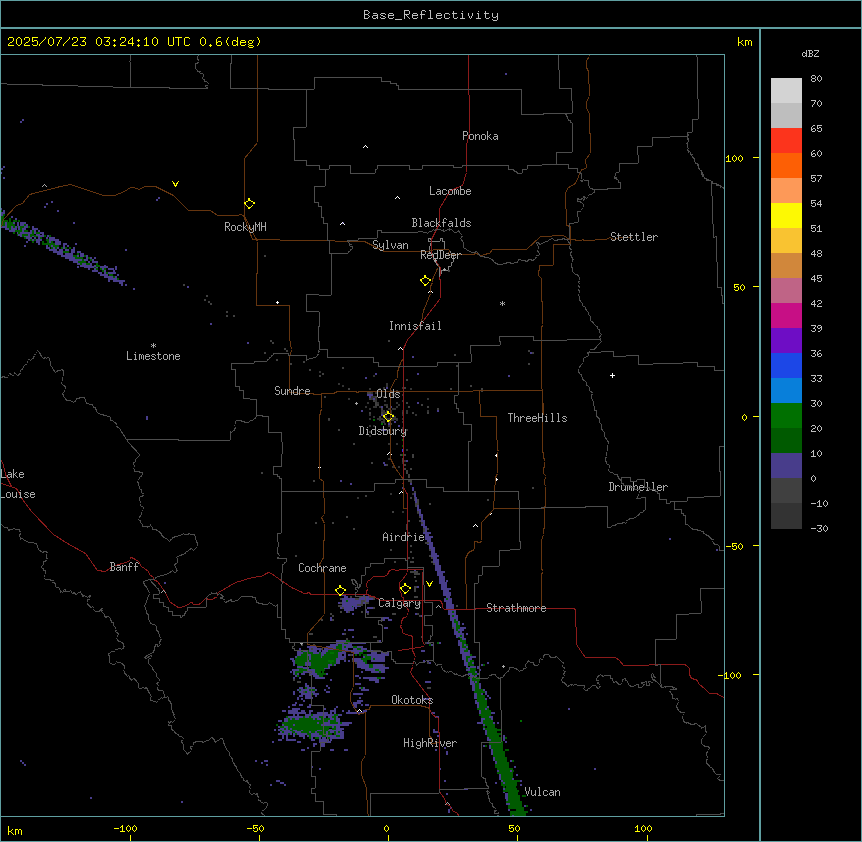Click the Strathmore city label
The image size is (862, 842).
(516, 608)
